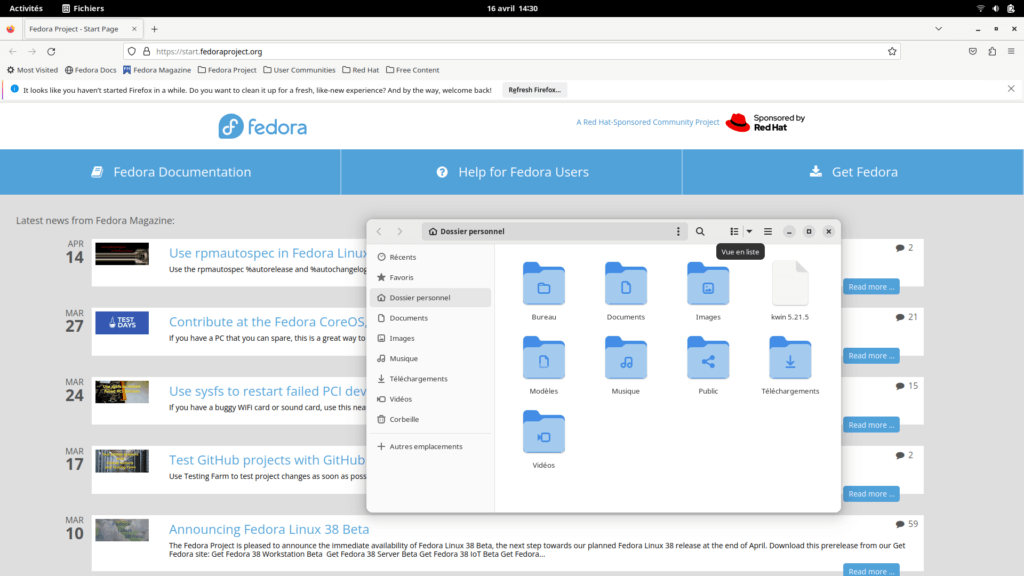Click the Firefox URL address field
The height and width of the screenshot is (576, 1024).
point(512,51)
